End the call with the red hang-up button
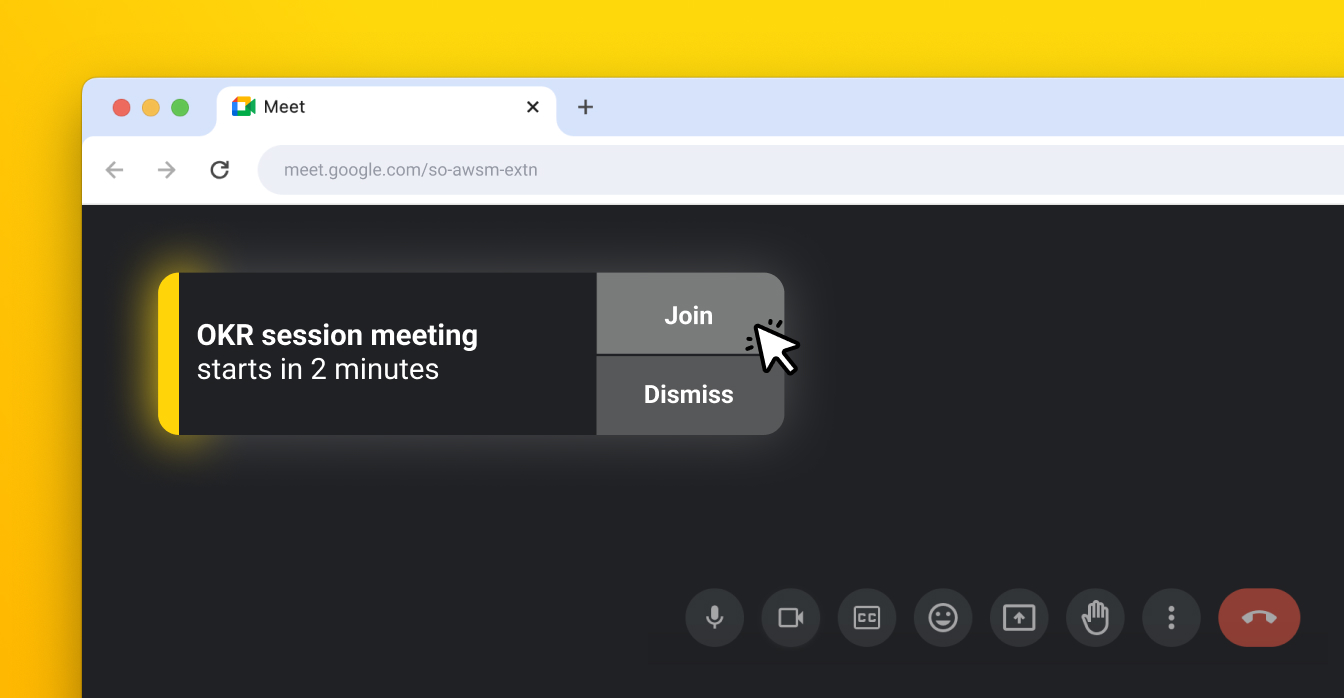 click(x=1259, y=617)
